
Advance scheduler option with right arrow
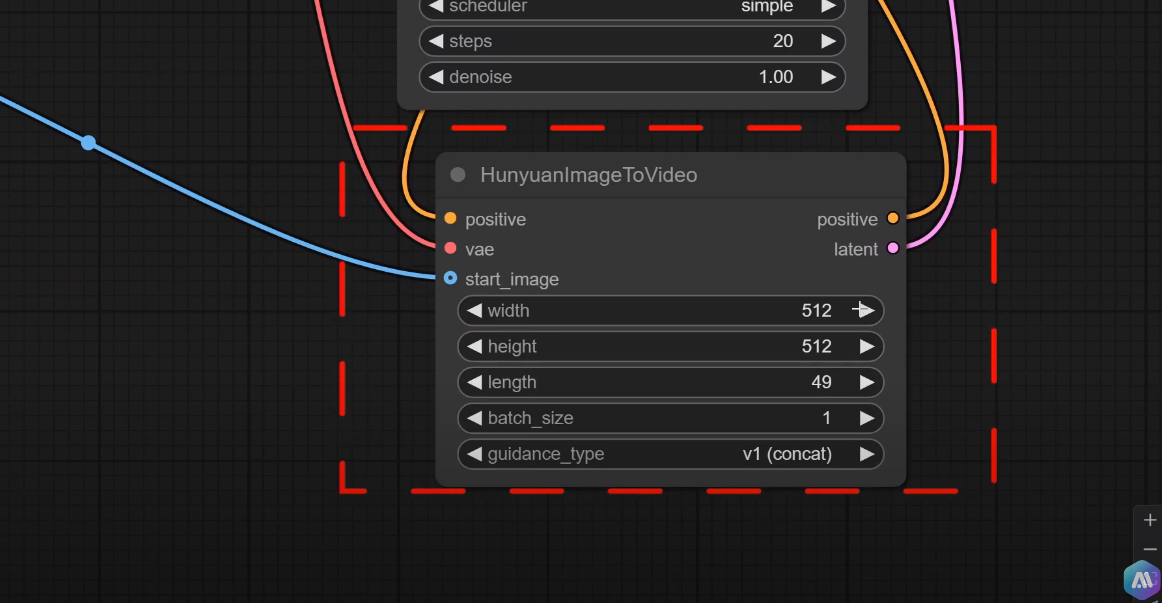[x=828, y=6]
